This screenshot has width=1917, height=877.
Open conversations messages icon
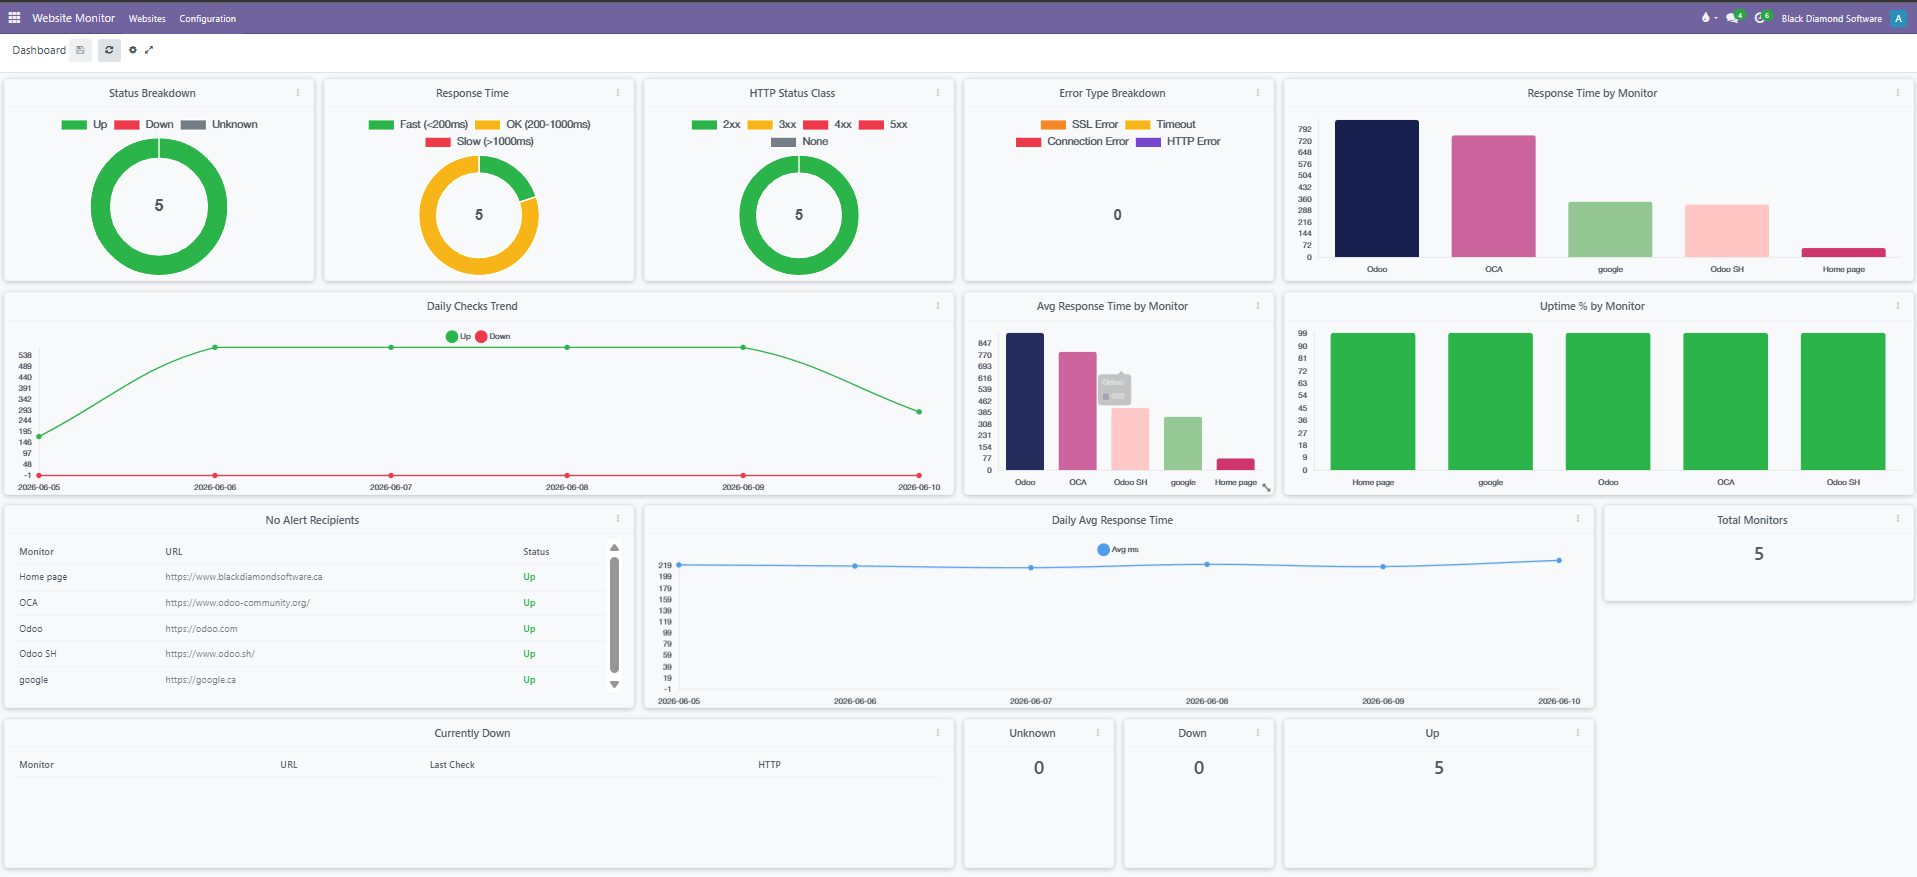(1734, 18)
